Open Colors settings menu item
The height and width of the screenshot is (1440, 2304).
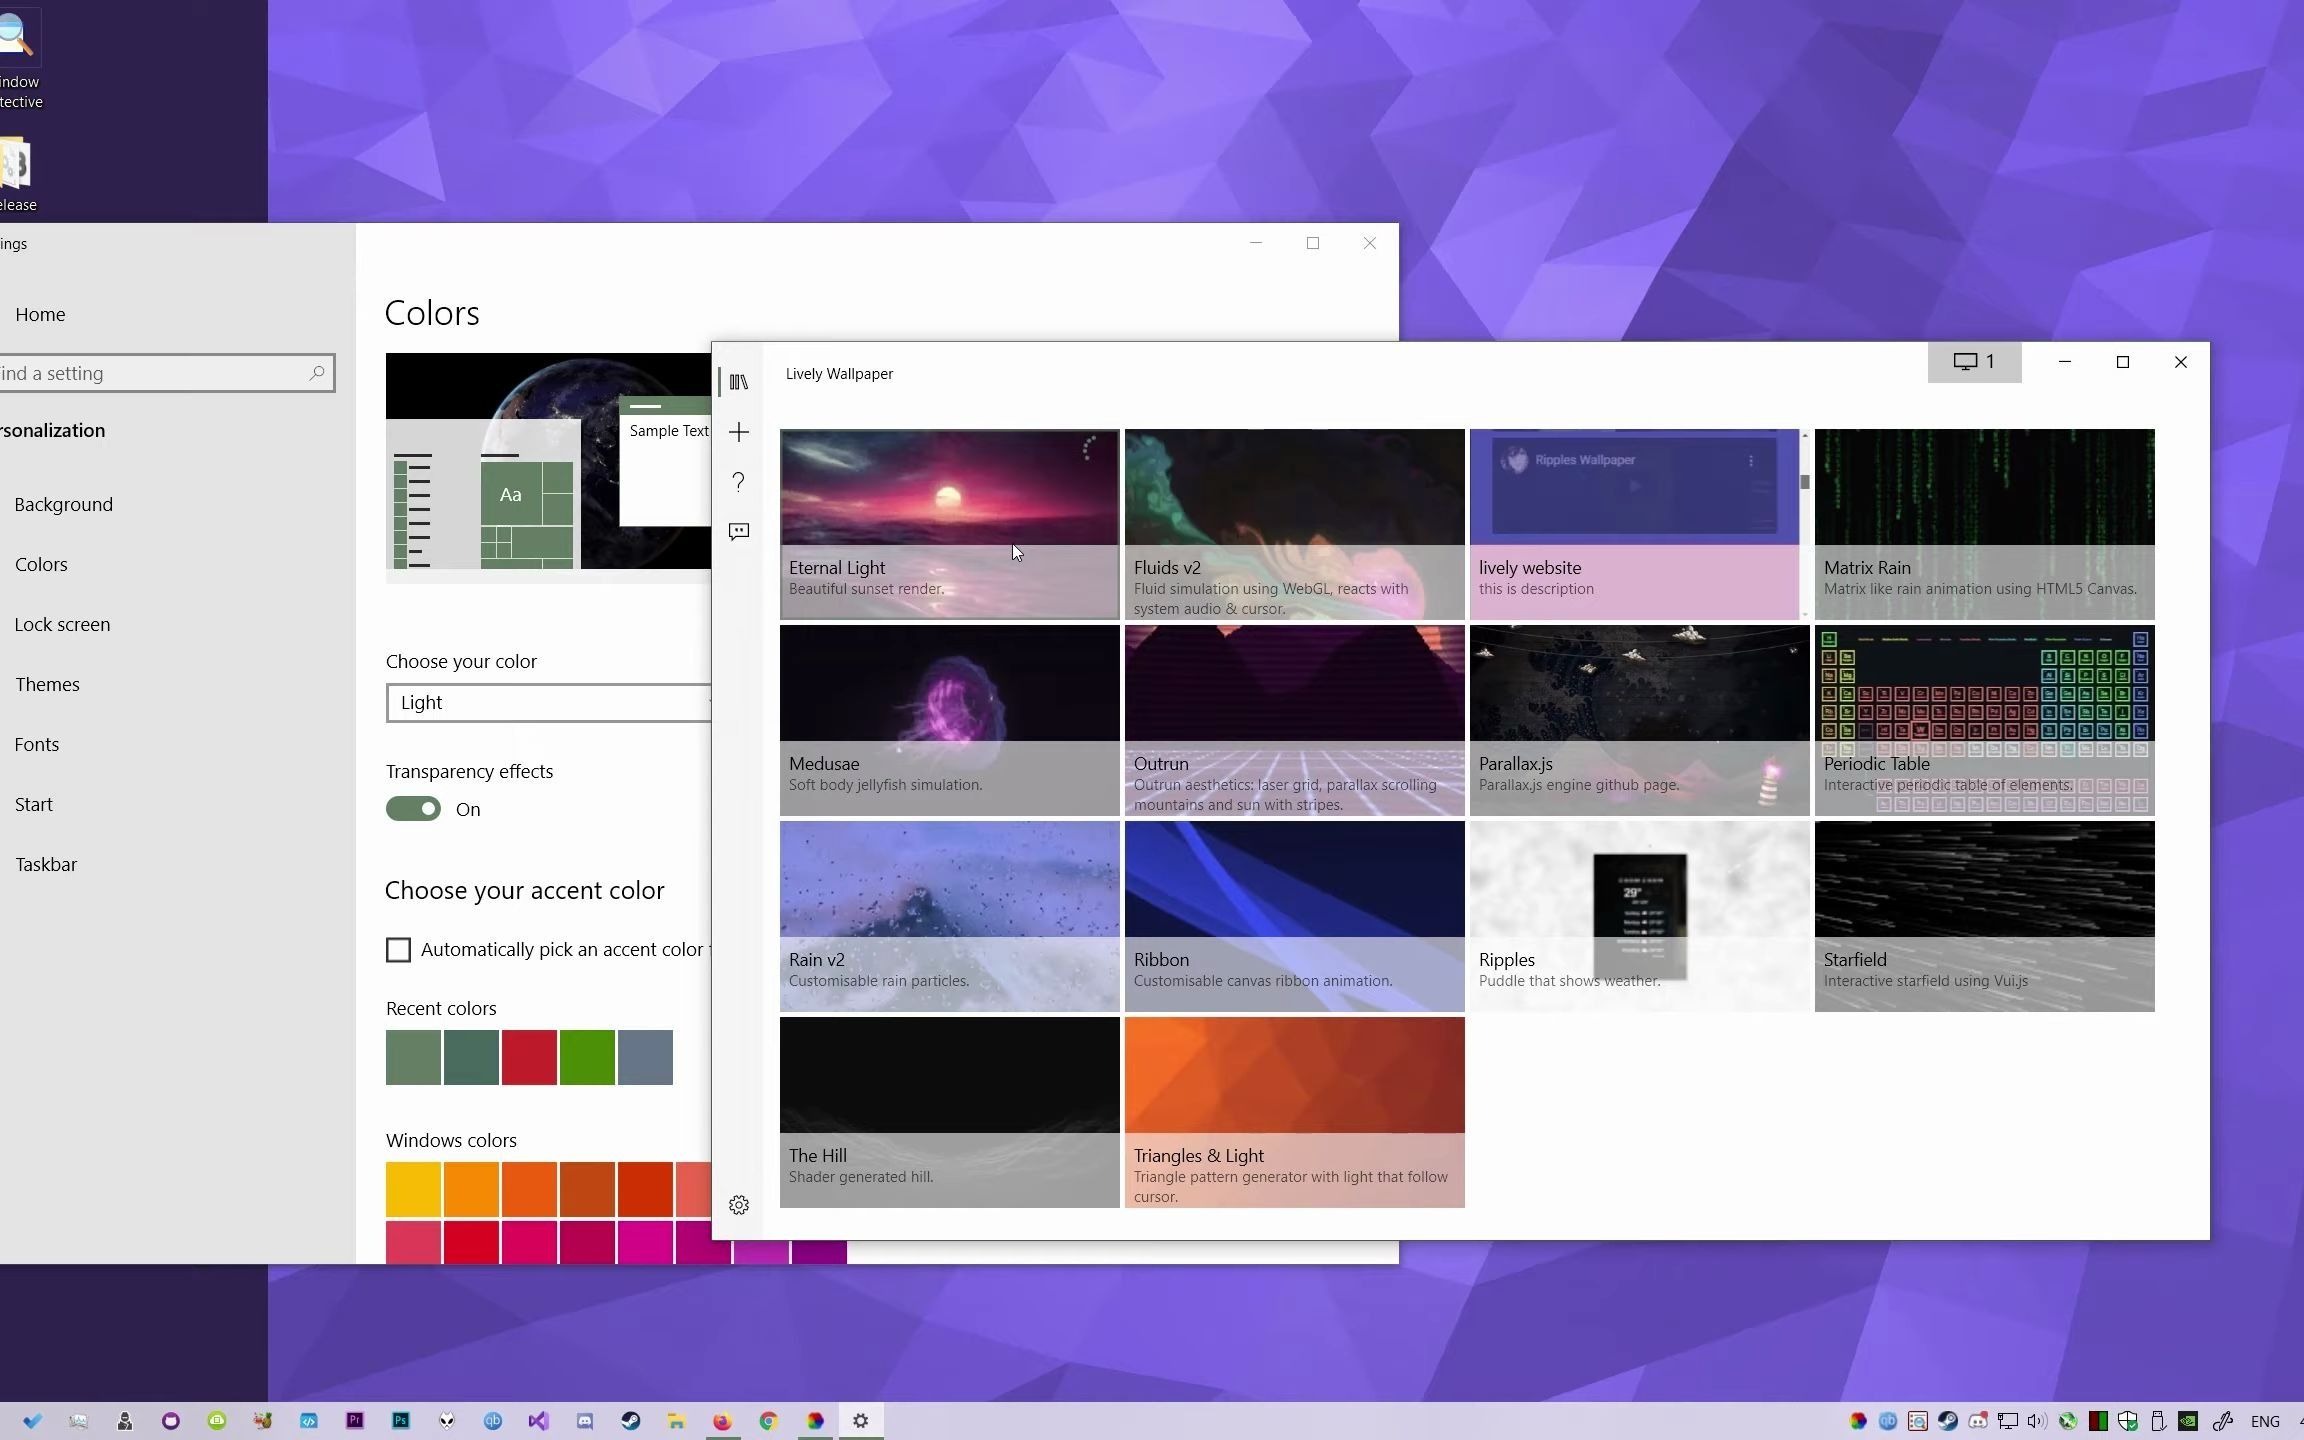pos(40,562)
